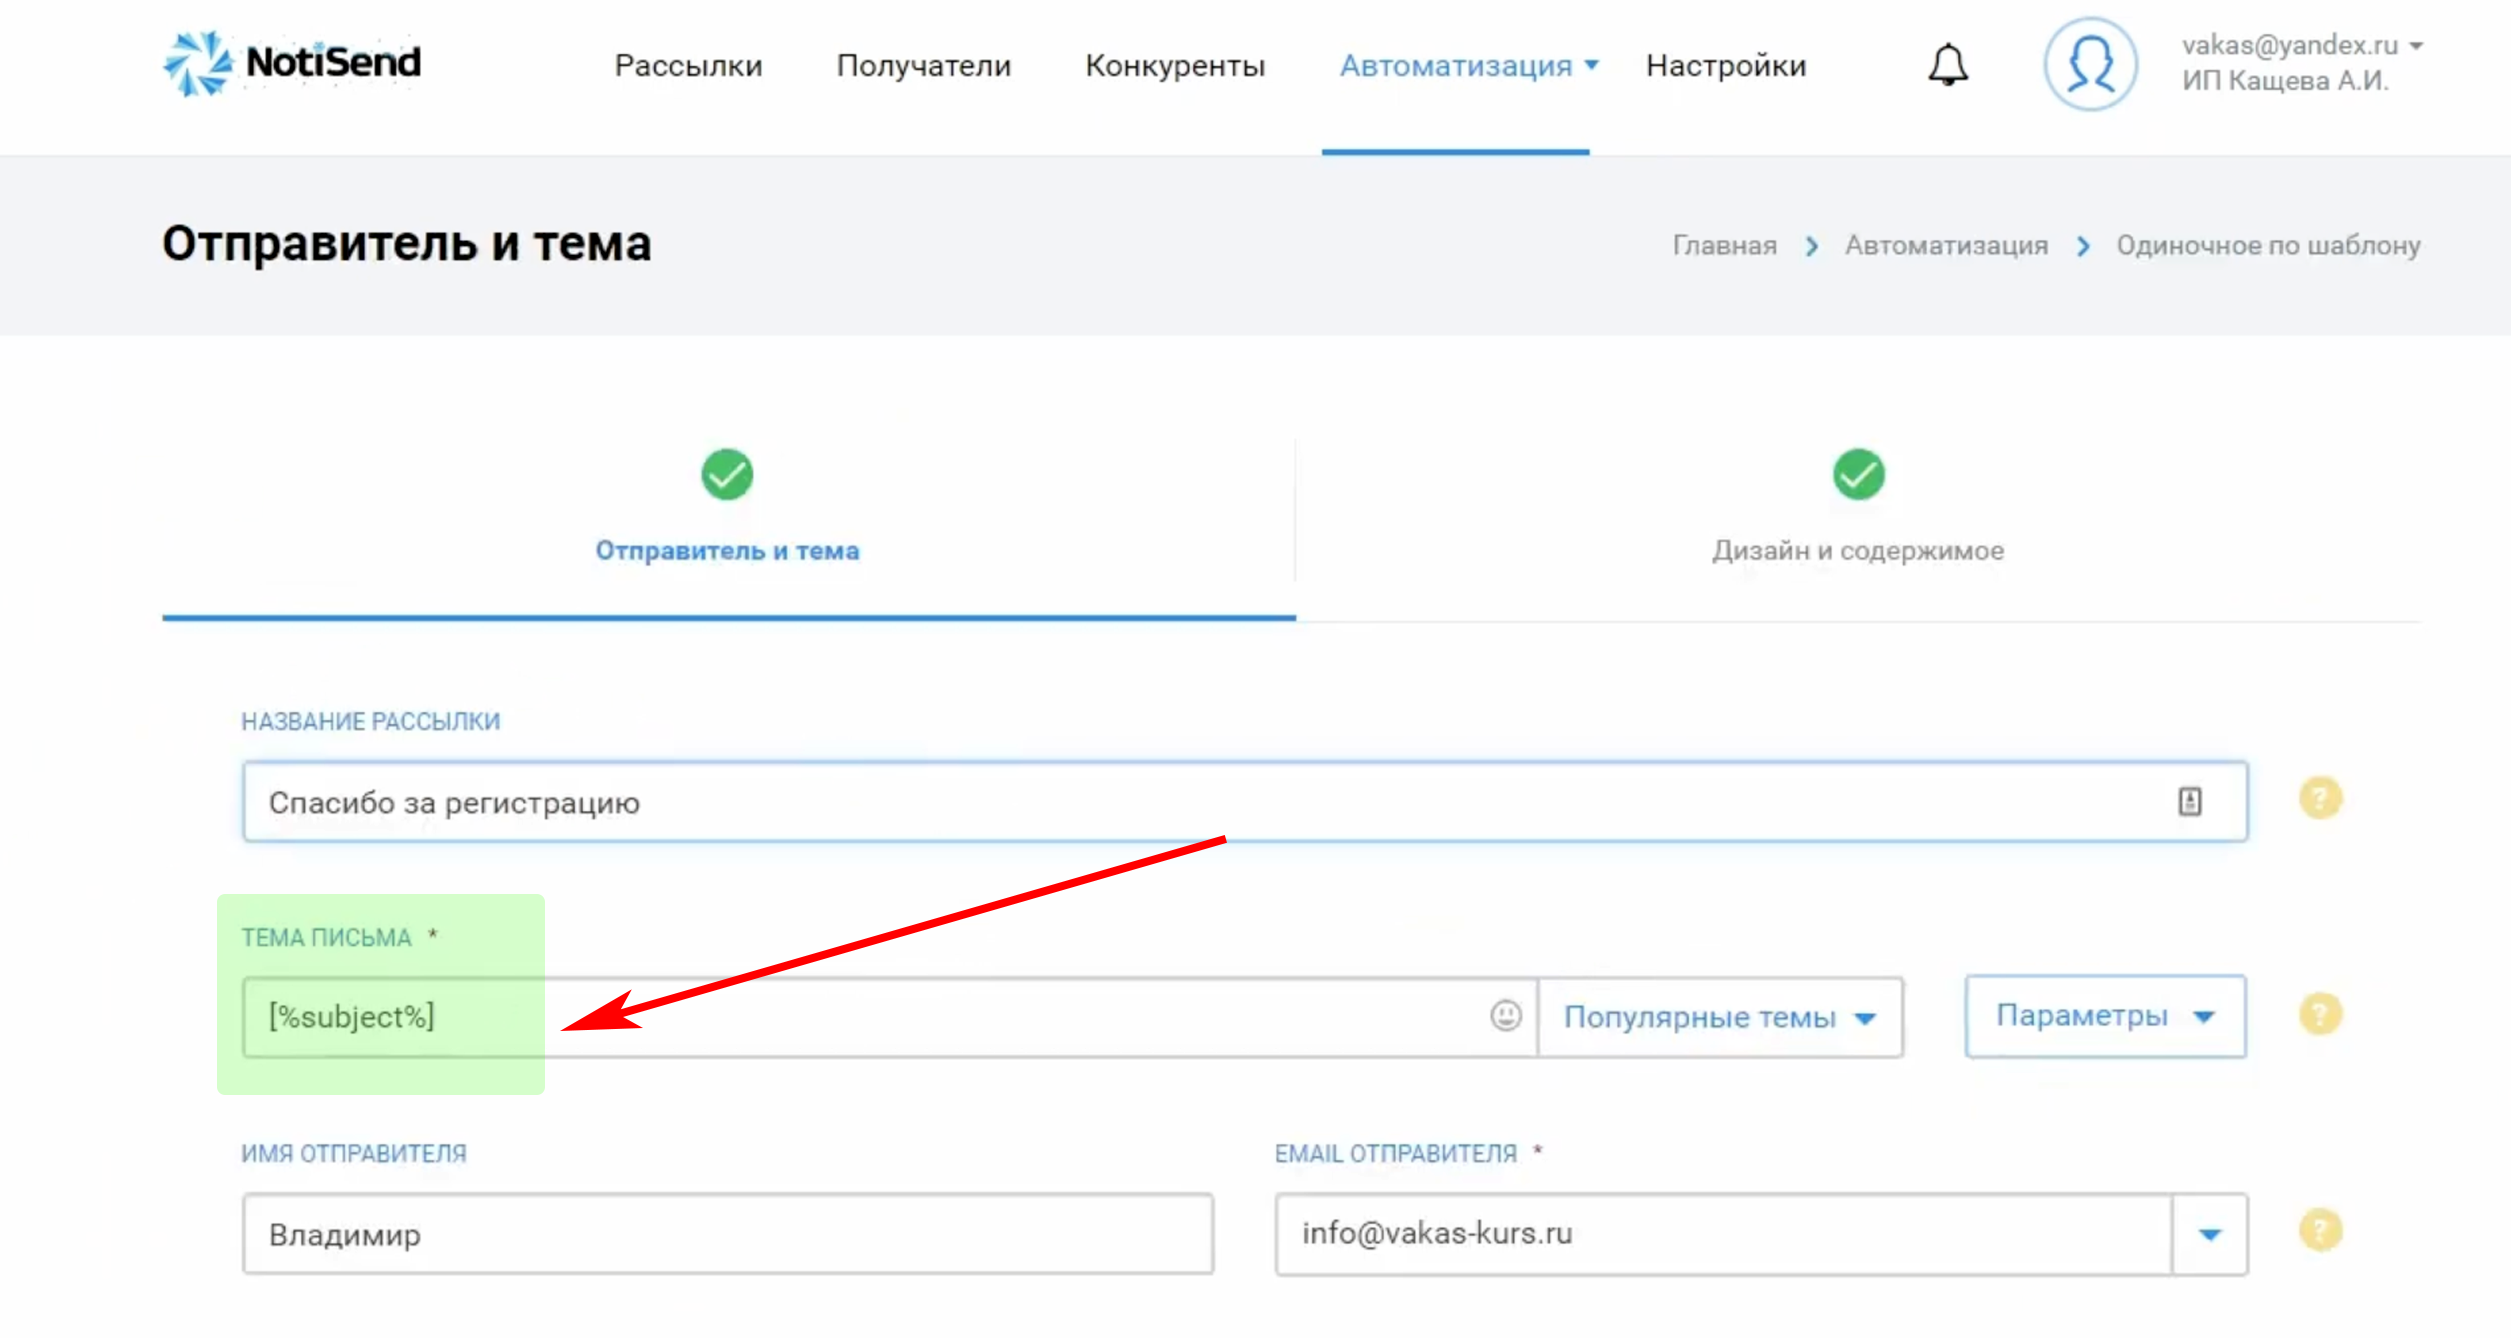
Task: Expand sender email dropdown arrow
Action: pos(2210,1234)
